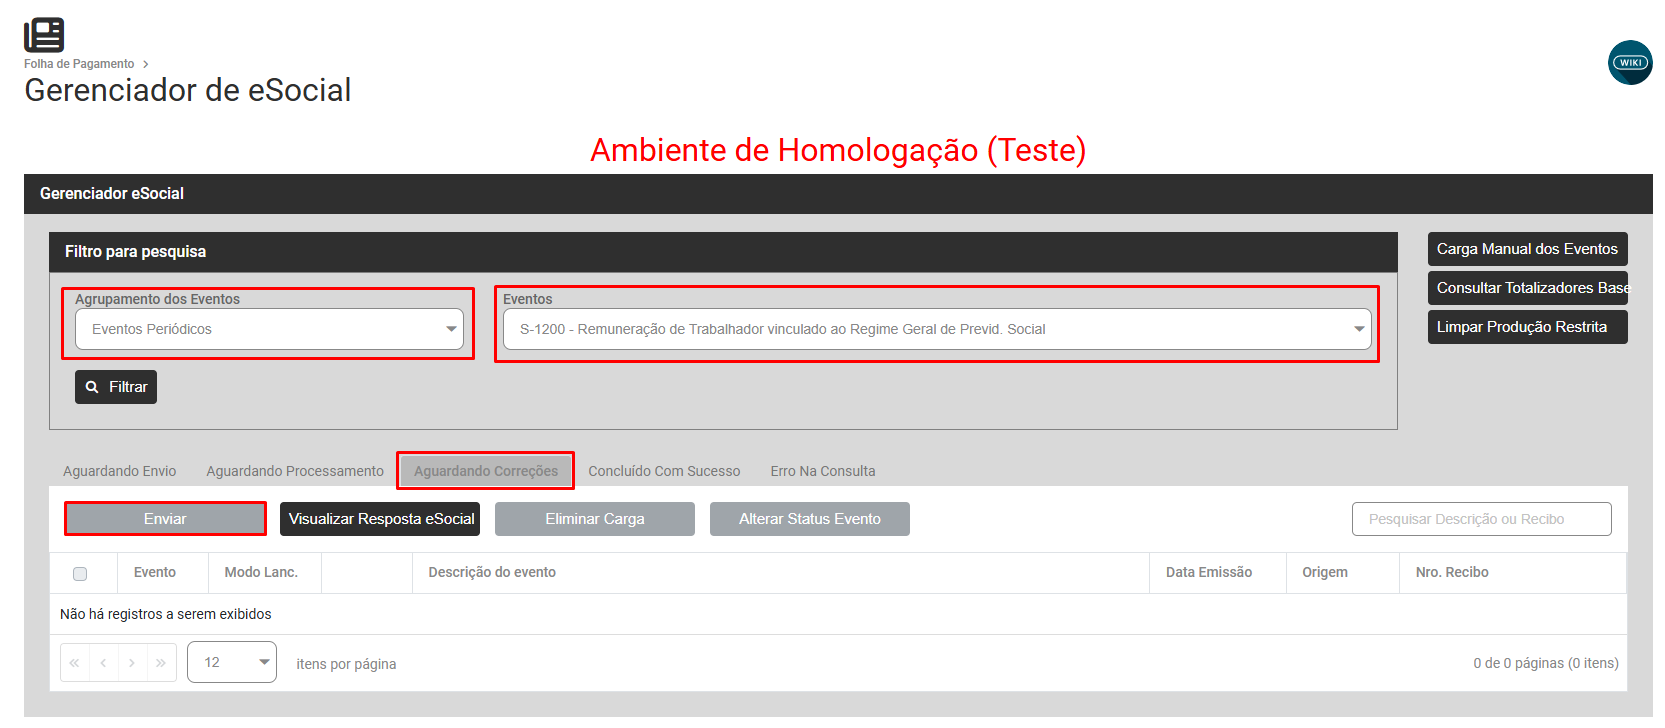This screenshot has width=1665, height=728.
Task: Click the 'Ambiente de Homologação (Teste)' heading
Action: tap(838, 150)
